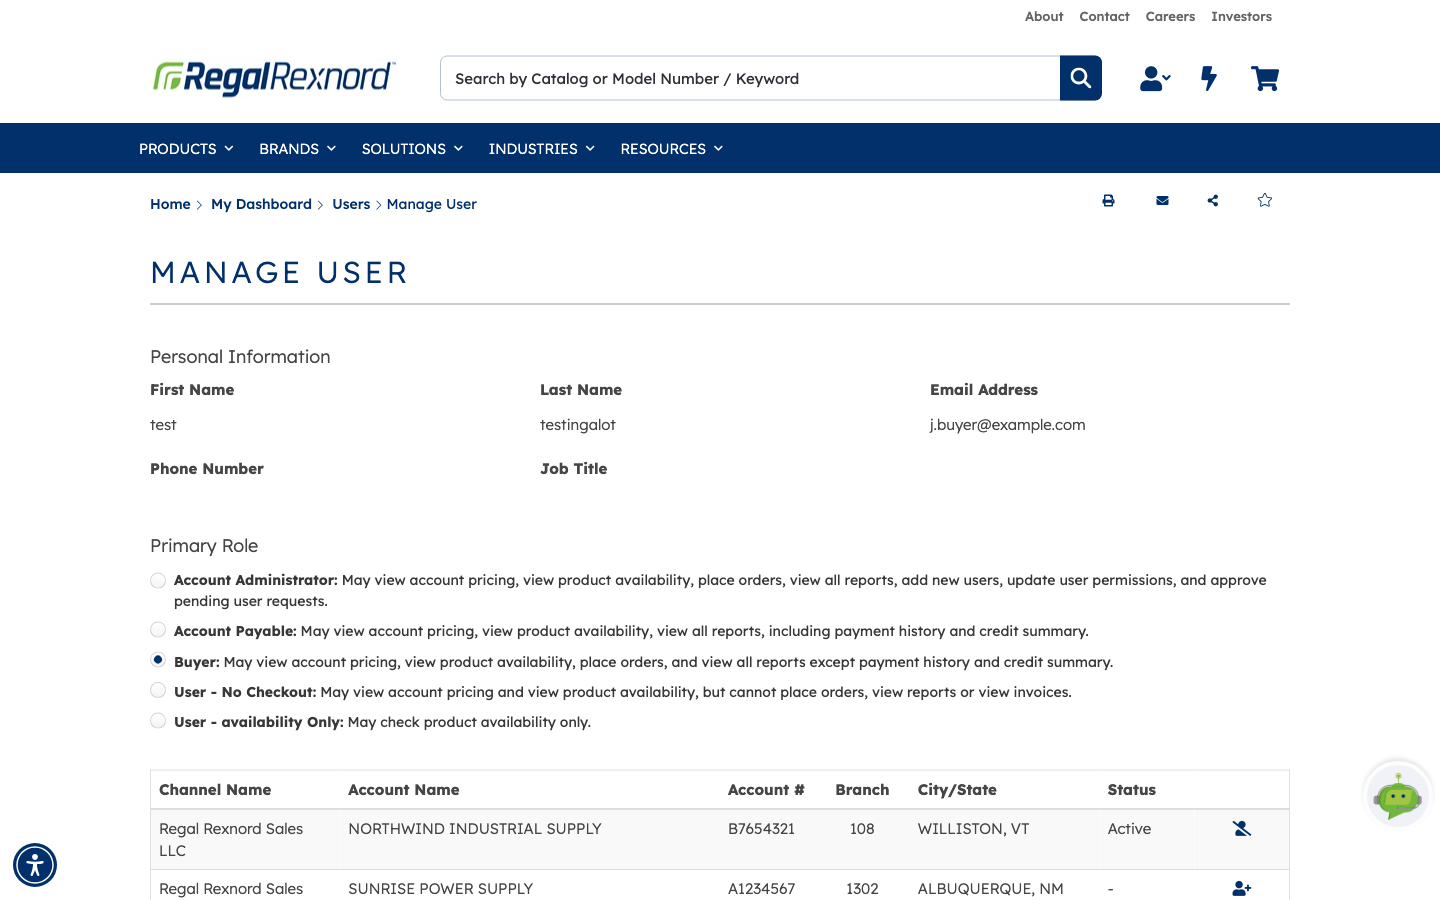Click the SUNRISE POWER SUPPLY account name
Image resolution: width=1440 pixels, height=900 pixels.
click(441, 889)
